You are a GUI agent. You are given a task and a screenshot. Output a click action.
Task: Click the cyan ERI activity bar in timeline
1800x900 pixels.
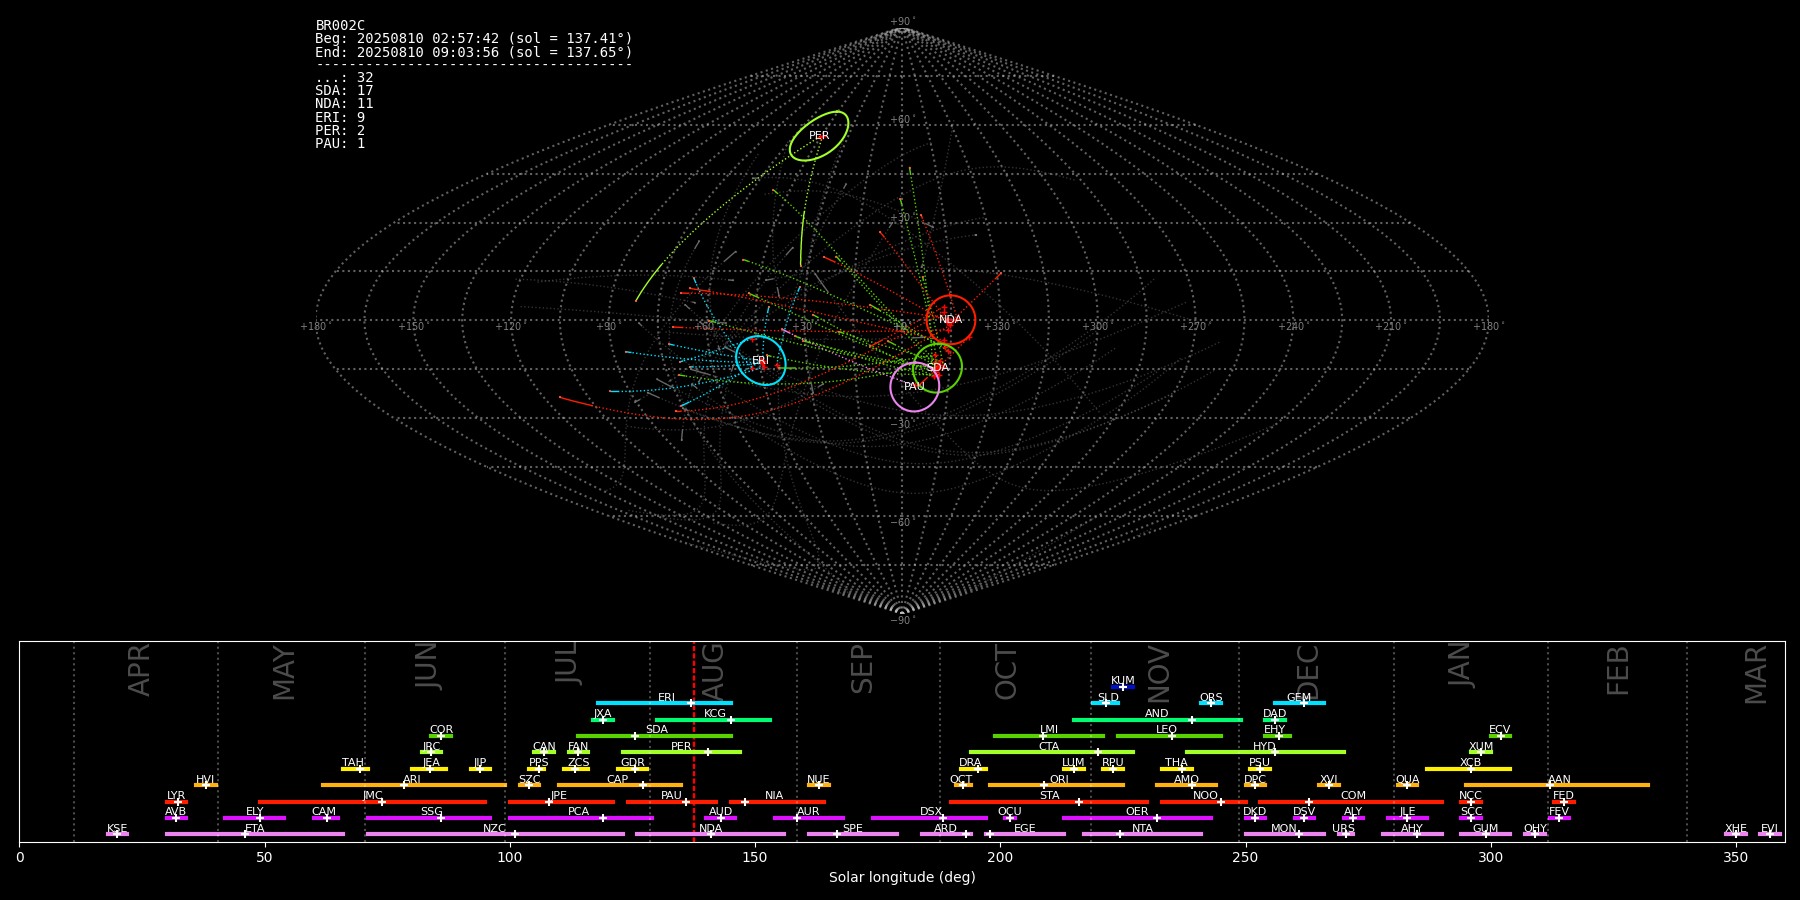coord(664,703)
